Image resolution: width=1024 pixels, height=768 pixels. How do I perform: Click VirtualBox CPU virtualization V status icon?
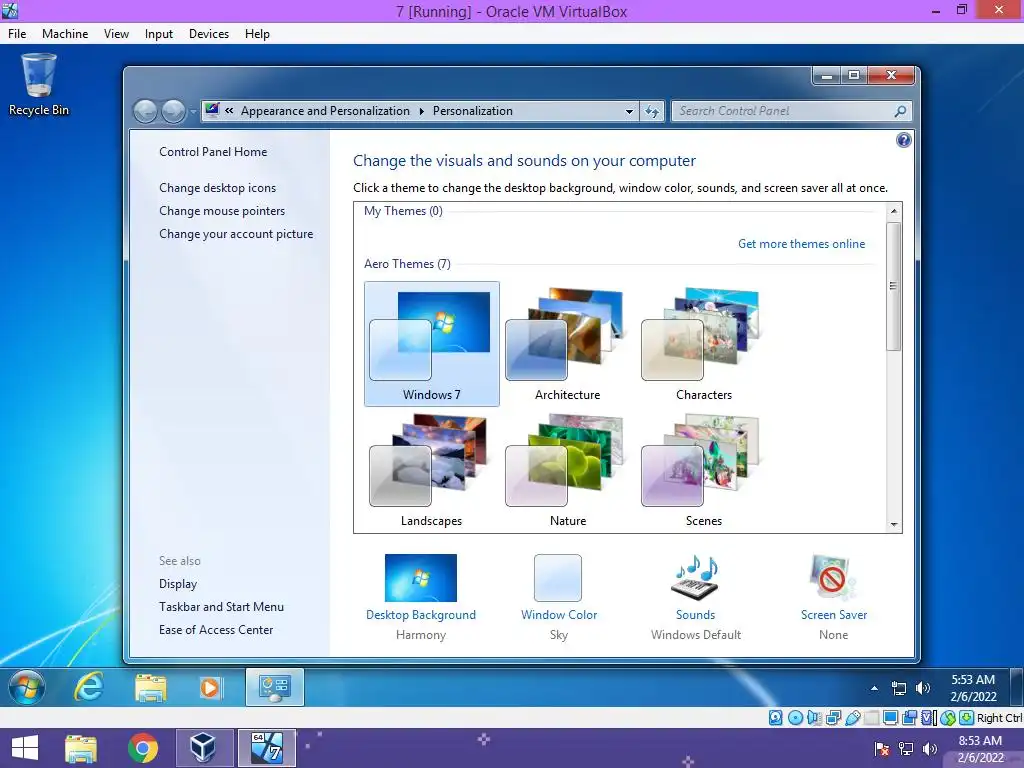click(928, 718)
